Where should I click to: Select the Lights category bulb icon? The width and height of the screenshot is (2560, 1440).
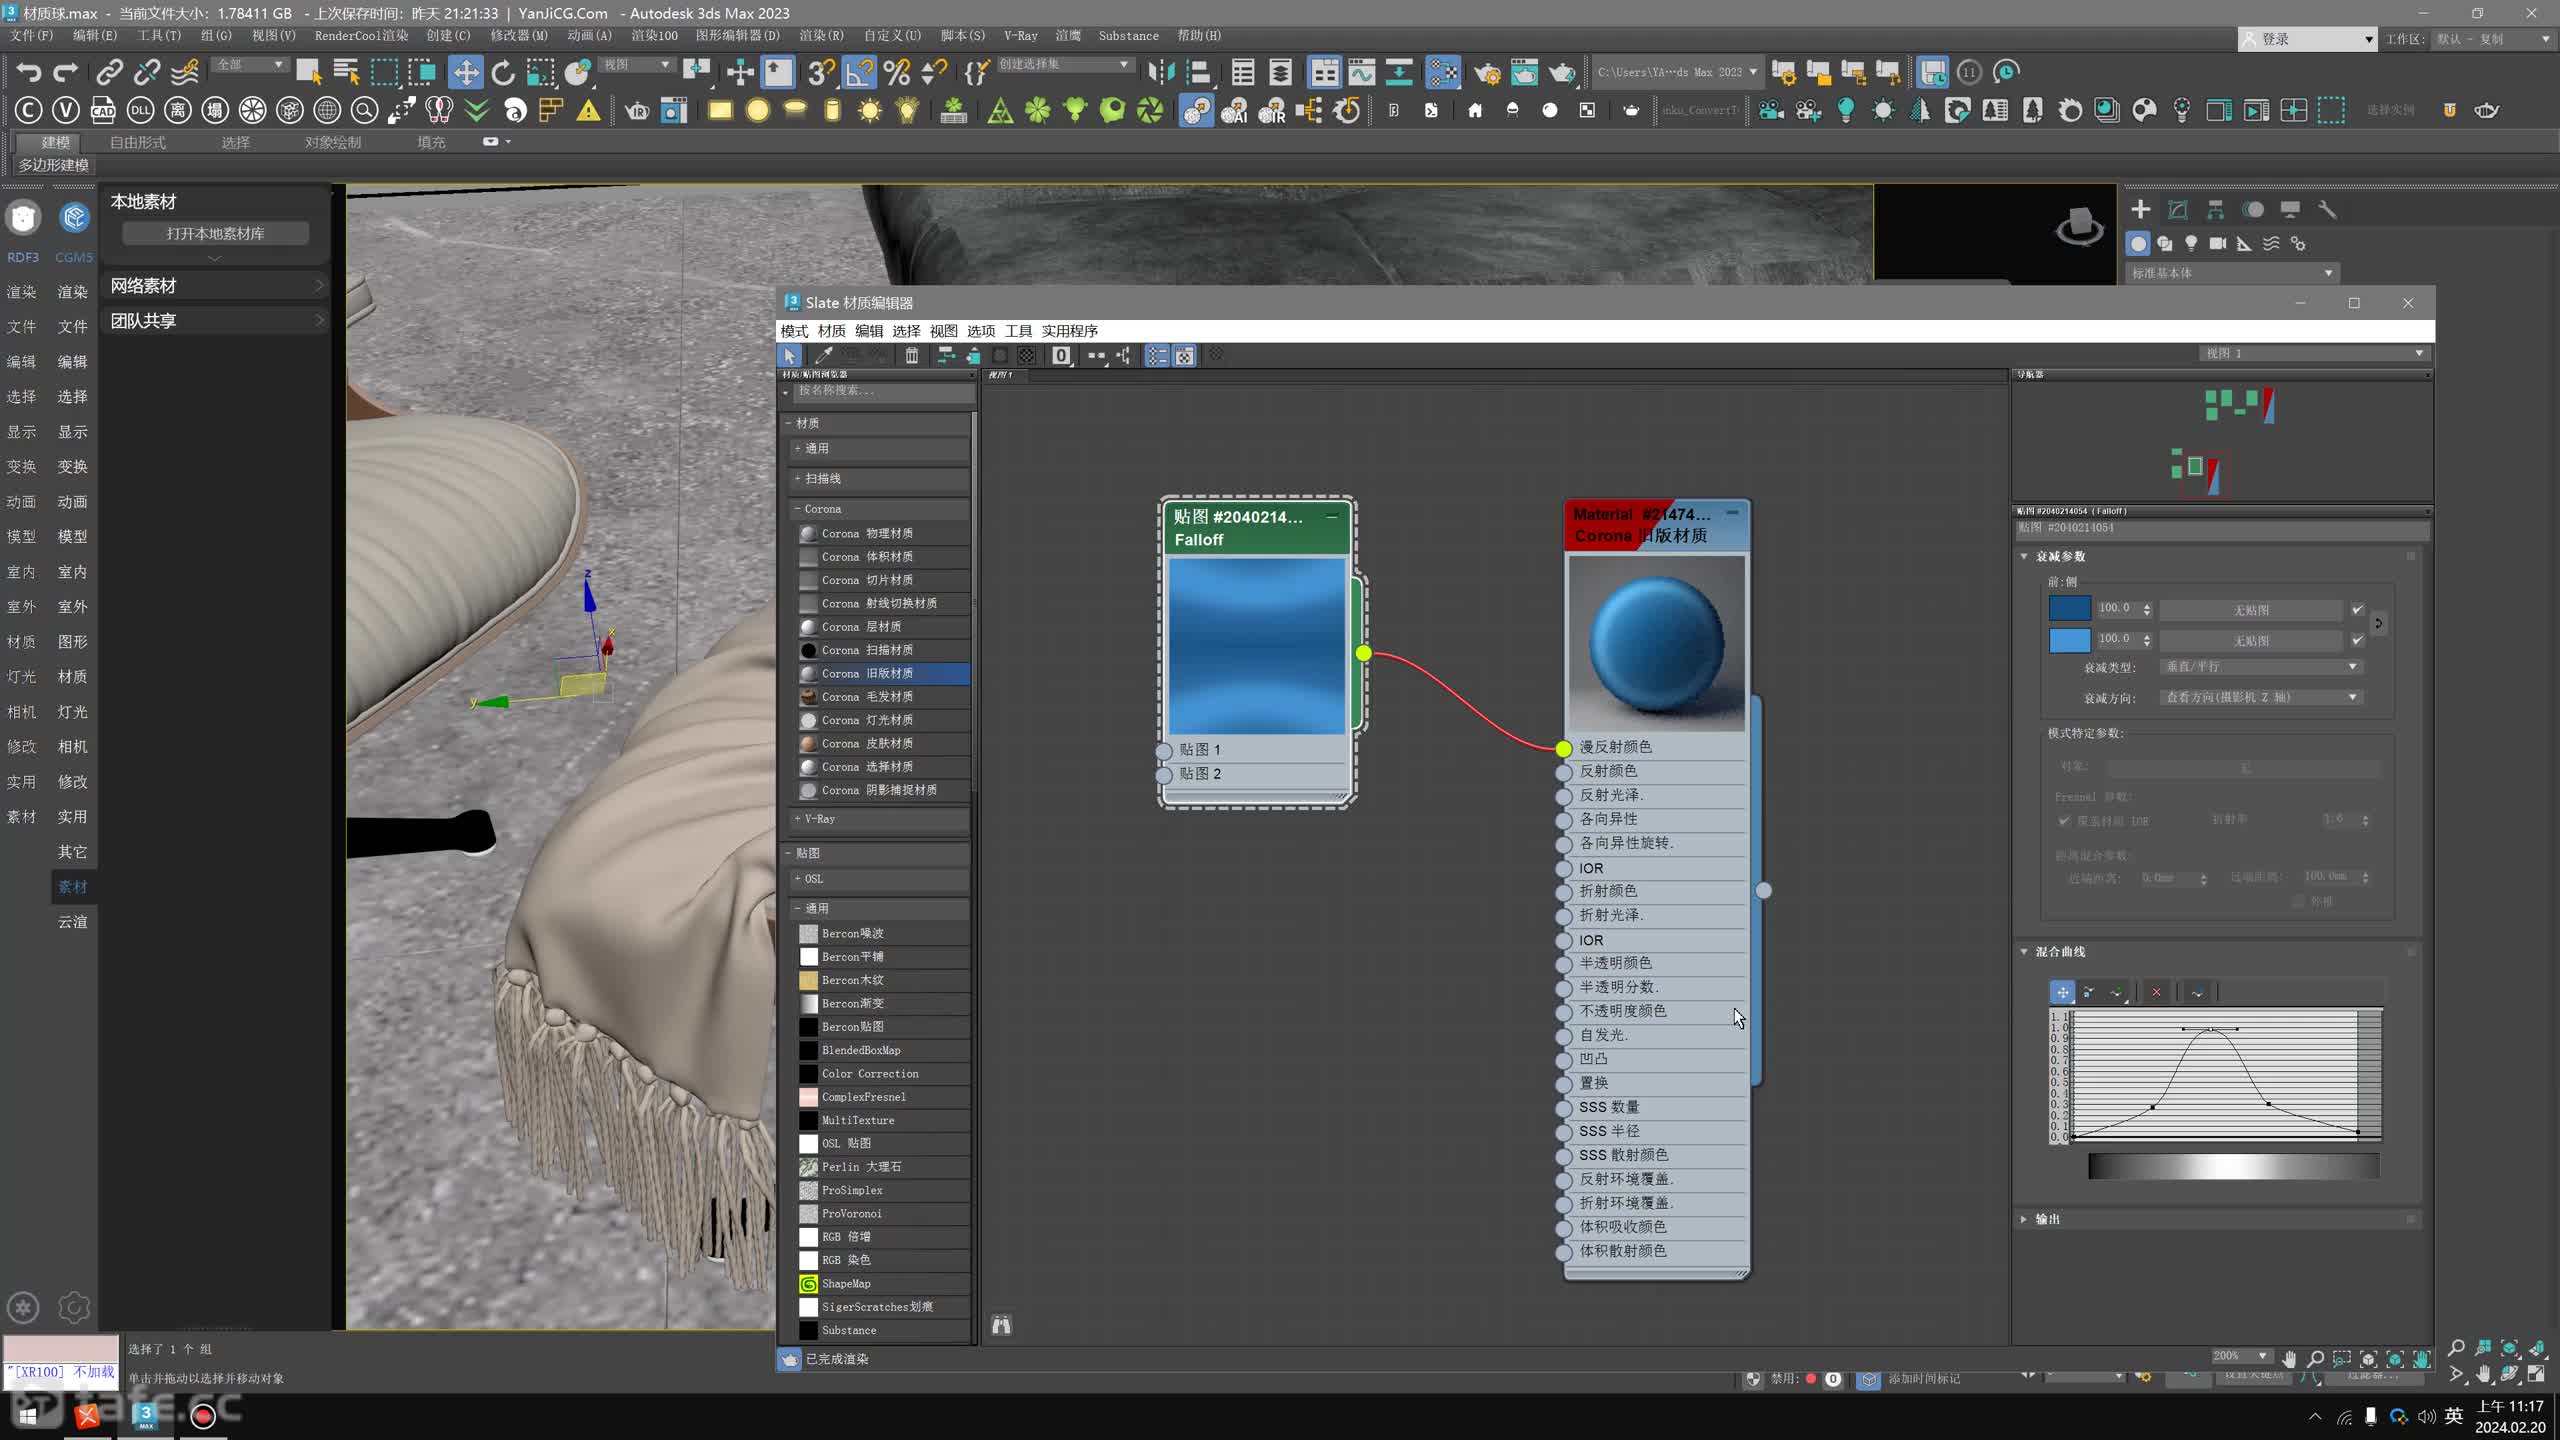(x=2191, y=243)
